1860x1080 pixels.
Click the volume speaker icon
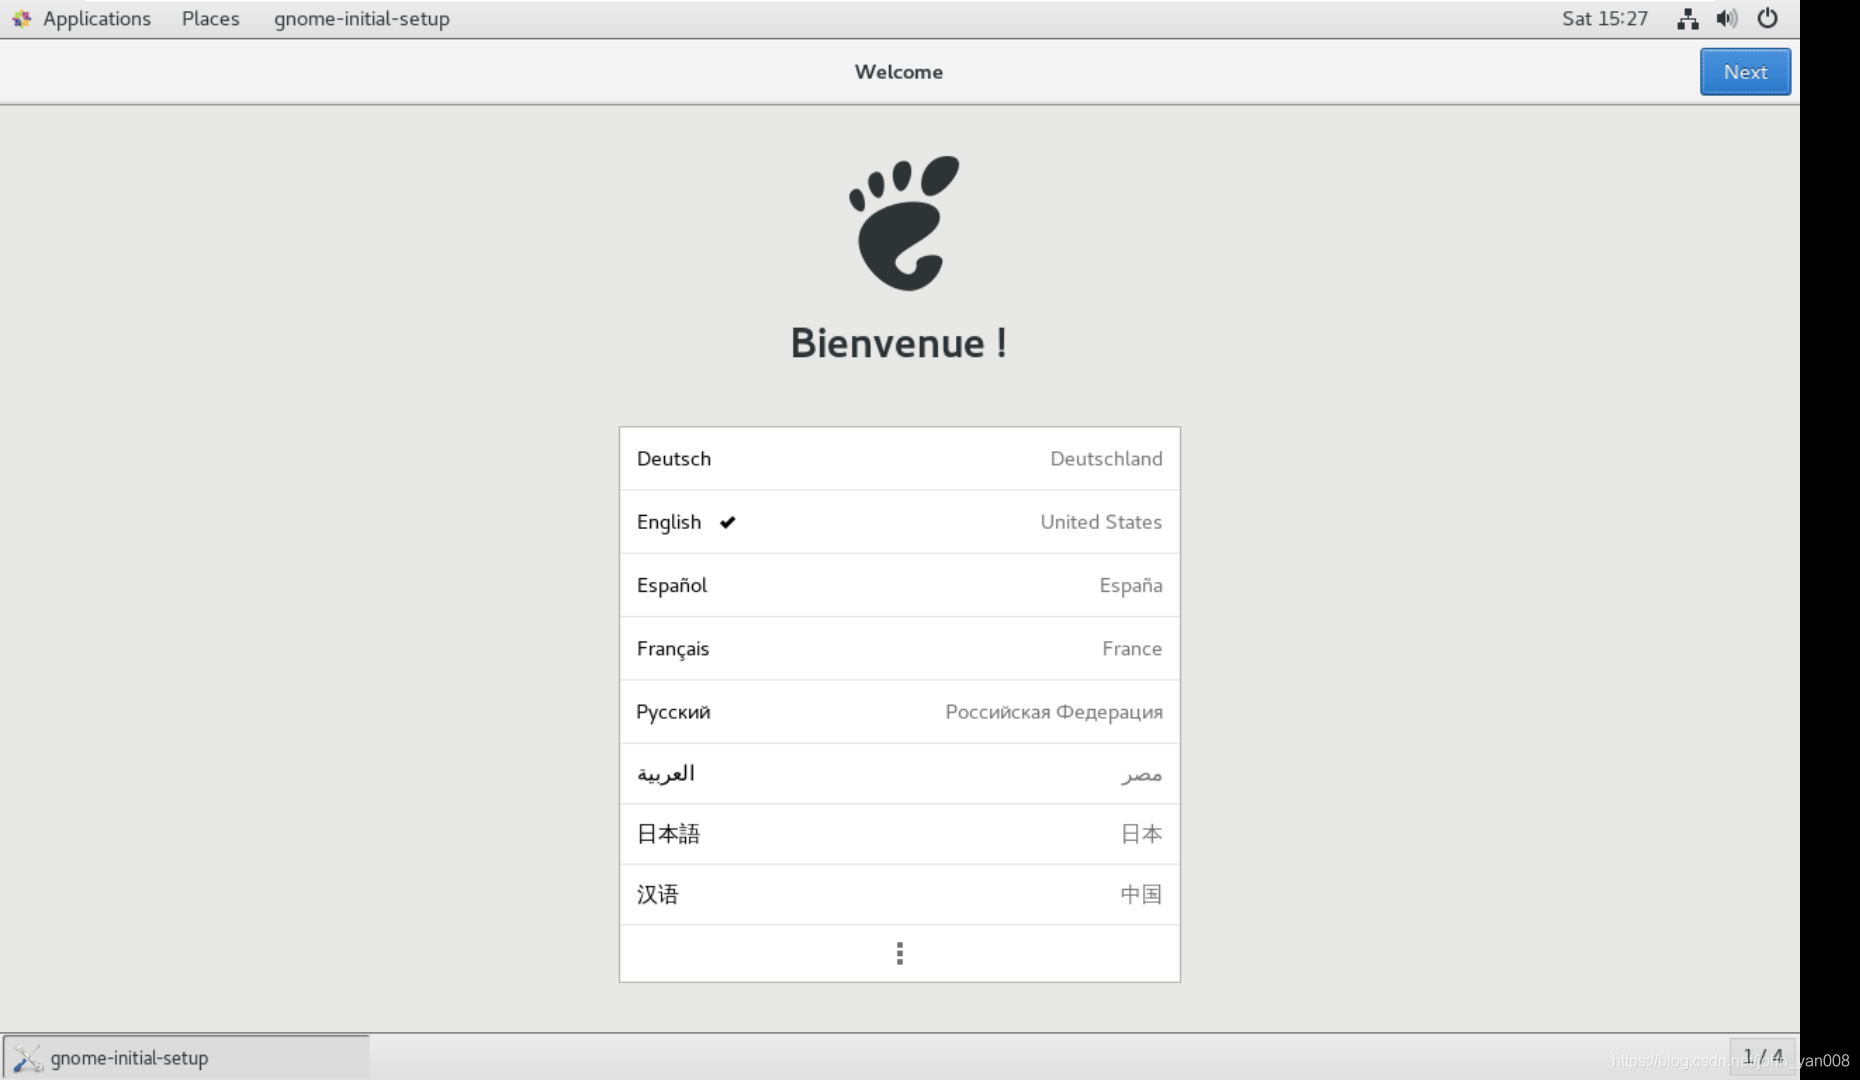1727,18
